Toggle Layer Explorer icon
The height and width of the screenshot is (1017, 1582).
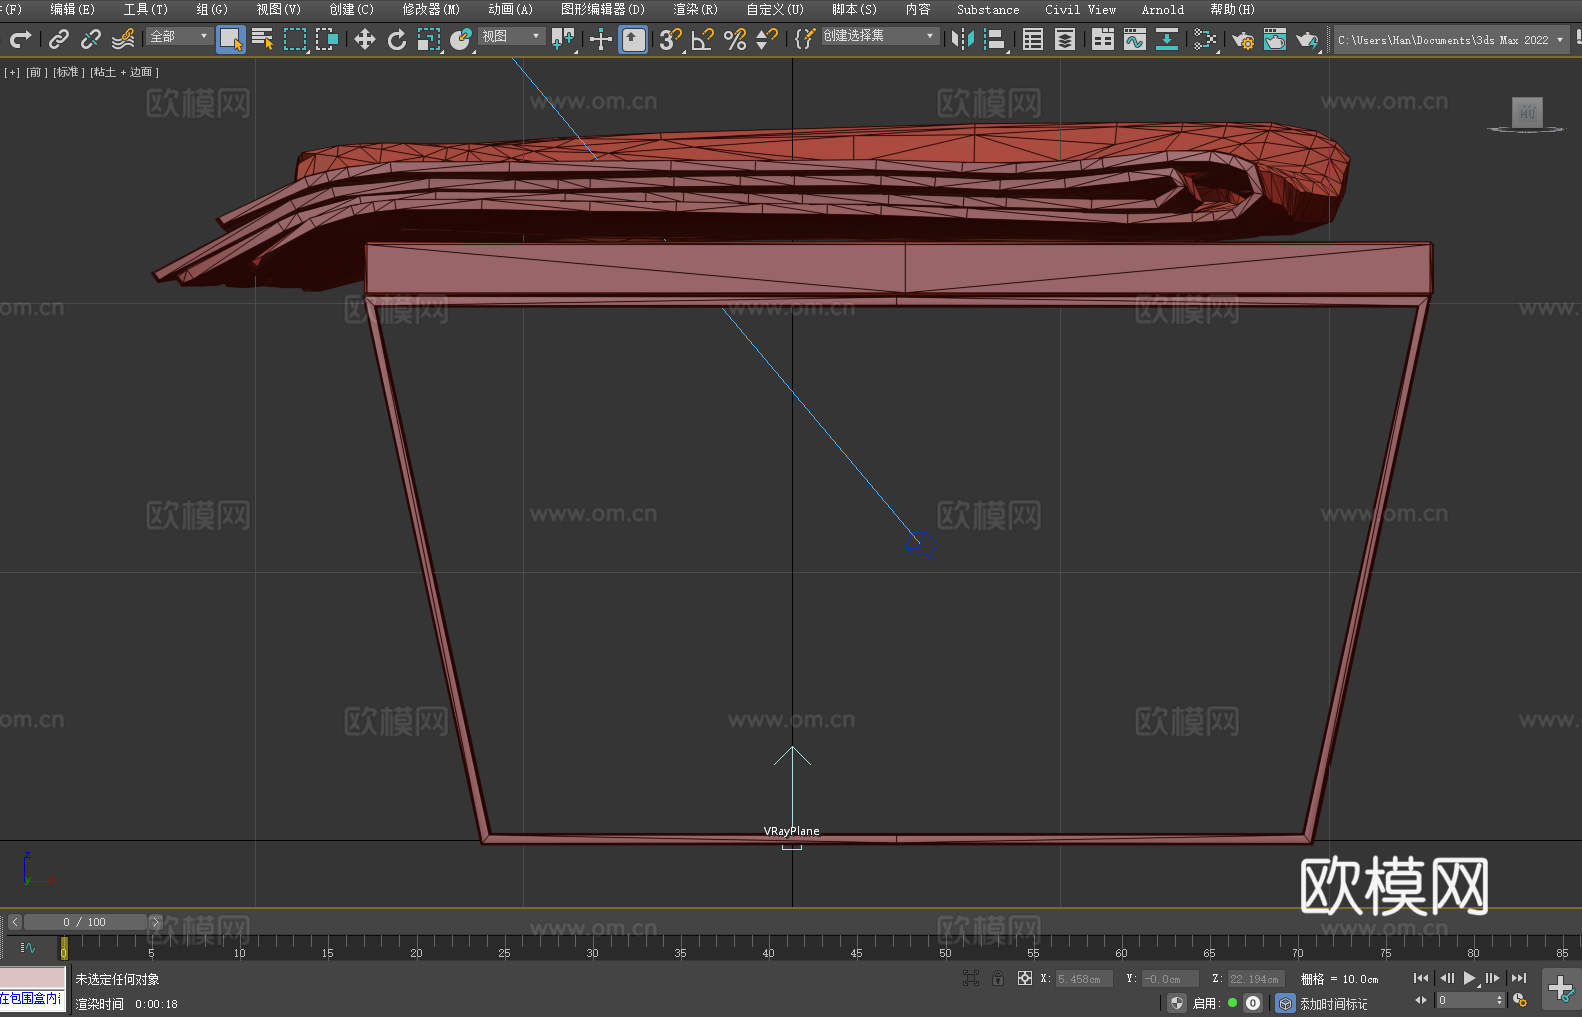pyautogui.click(x=1065, y=39)
